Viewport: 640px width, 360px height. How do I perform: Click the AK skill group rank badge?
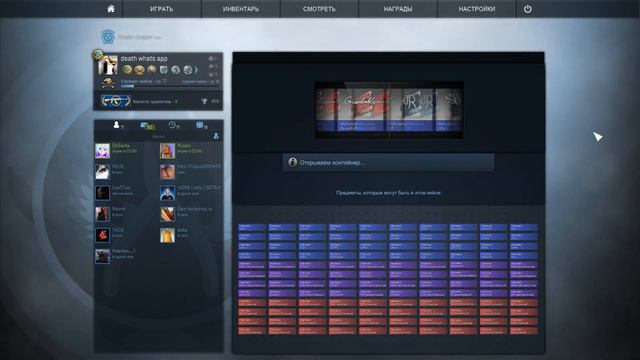(x=116, y=101)
